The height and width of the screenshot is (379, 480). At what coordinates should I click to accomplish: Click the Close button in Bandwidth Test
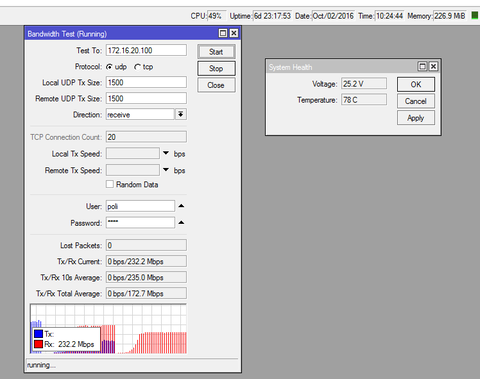216,85
